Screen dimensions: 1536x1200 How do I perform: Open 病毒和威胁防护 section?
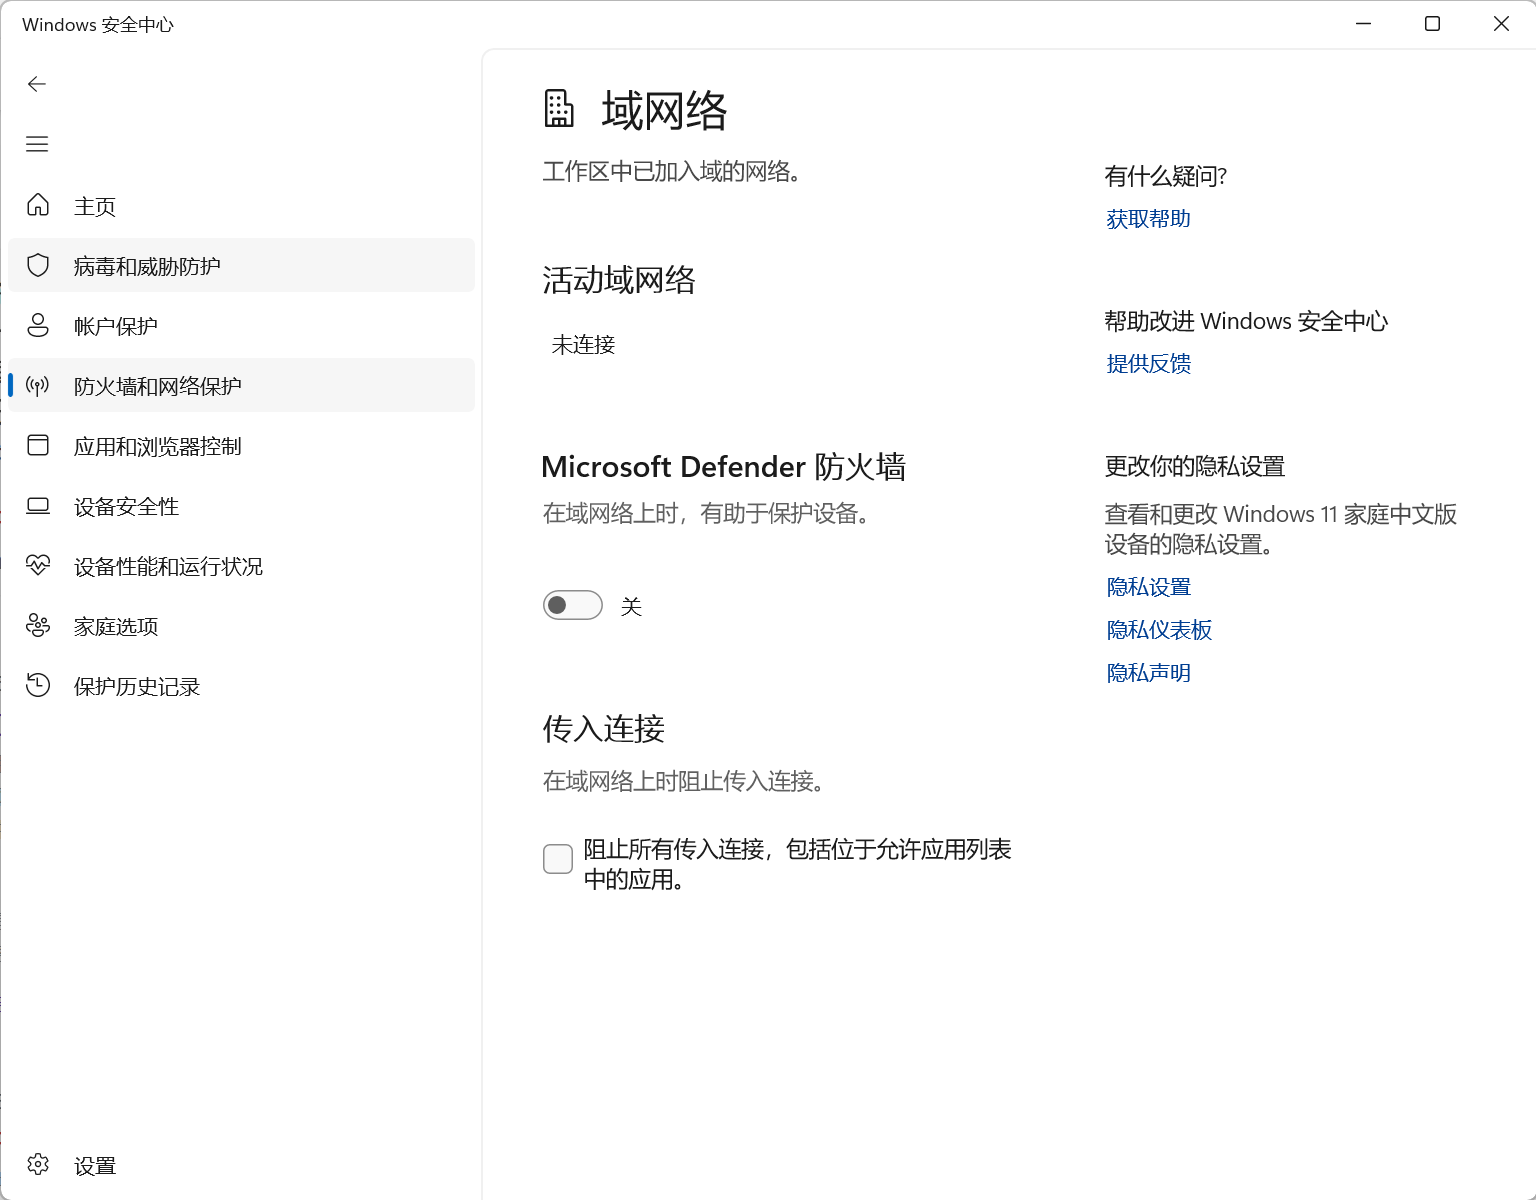click(241, 265)
